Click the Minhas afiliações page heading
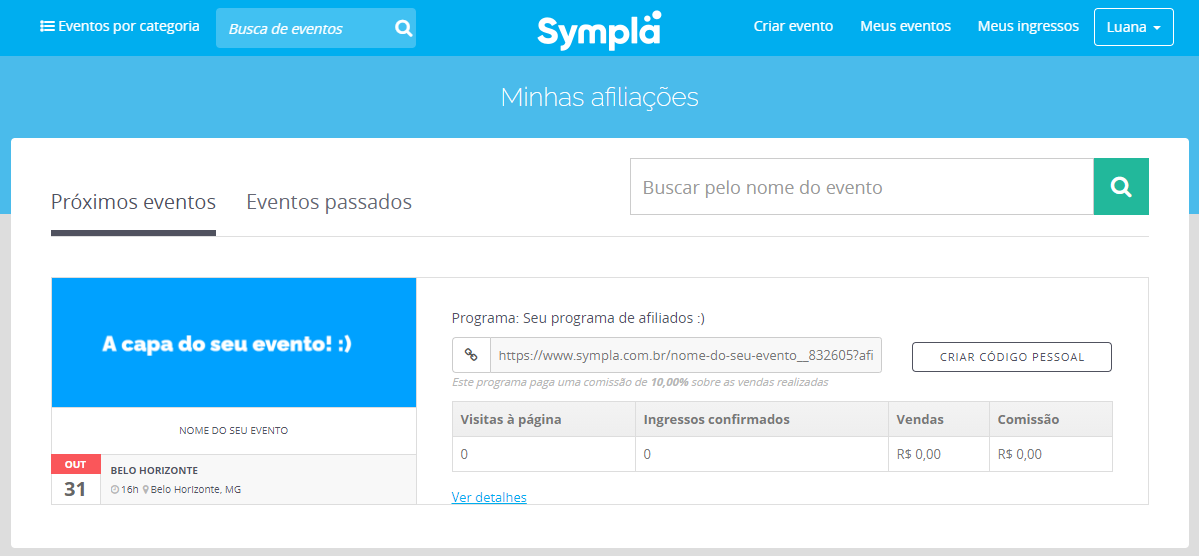 [600, 97]
